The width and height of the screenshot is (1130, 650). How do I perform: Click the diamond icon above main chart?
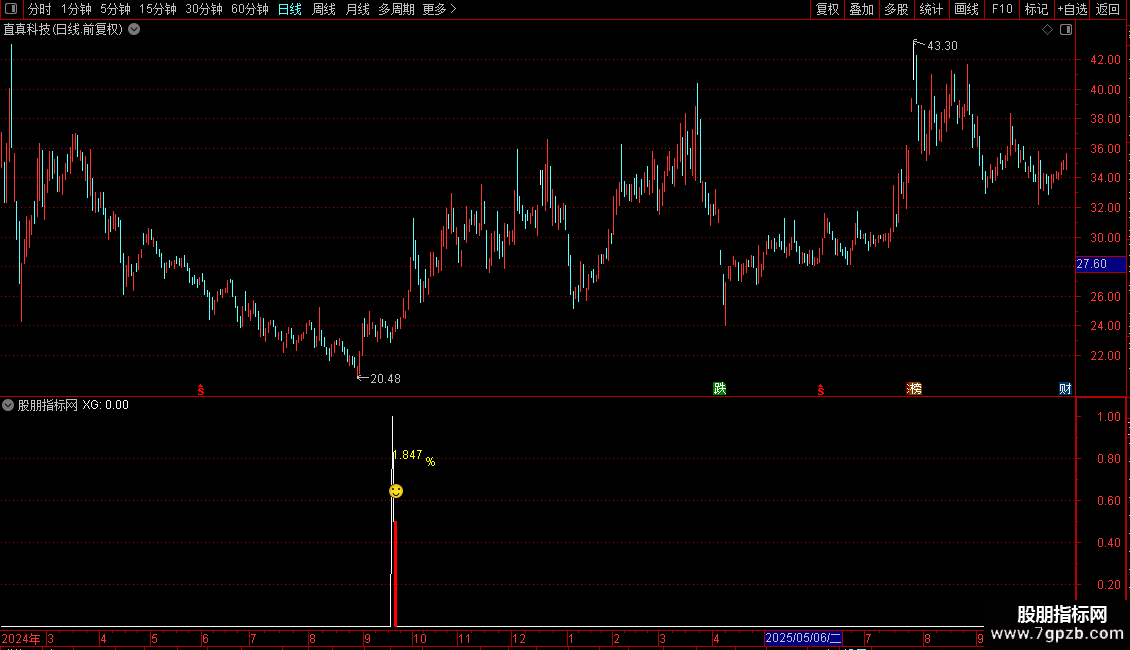click(1047, 30)
